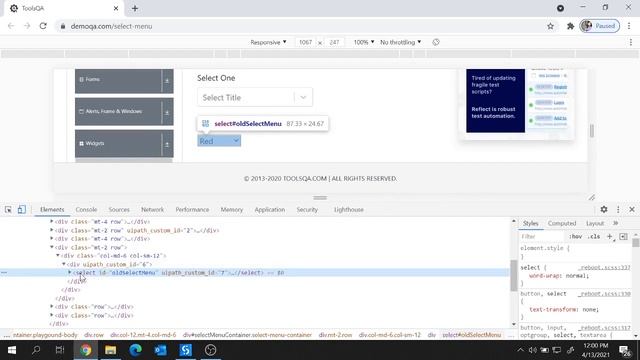Click the browser back arrow
Viewport: 640px width, 360px height.
pos(11,26)
